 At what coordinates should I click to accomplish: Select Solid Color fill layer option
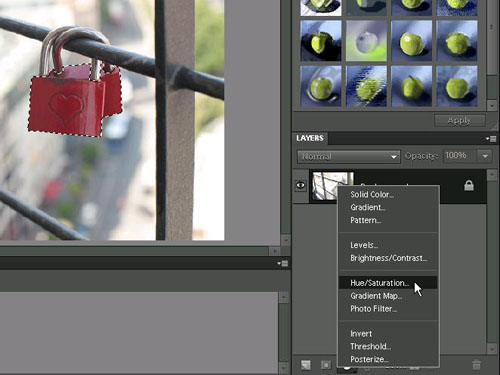[x=372, y=194]
